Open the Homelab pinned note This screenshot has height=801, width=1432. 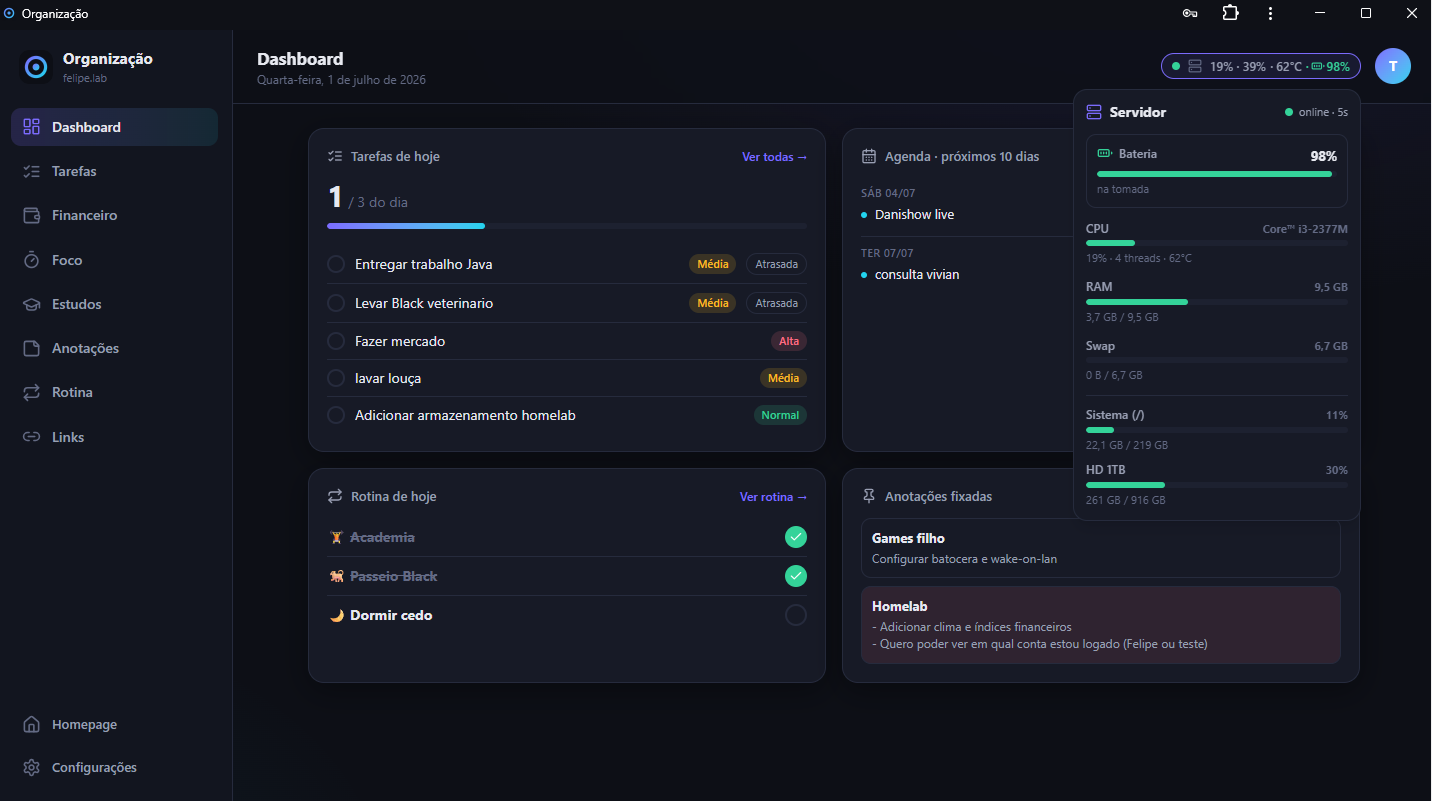1101,625
